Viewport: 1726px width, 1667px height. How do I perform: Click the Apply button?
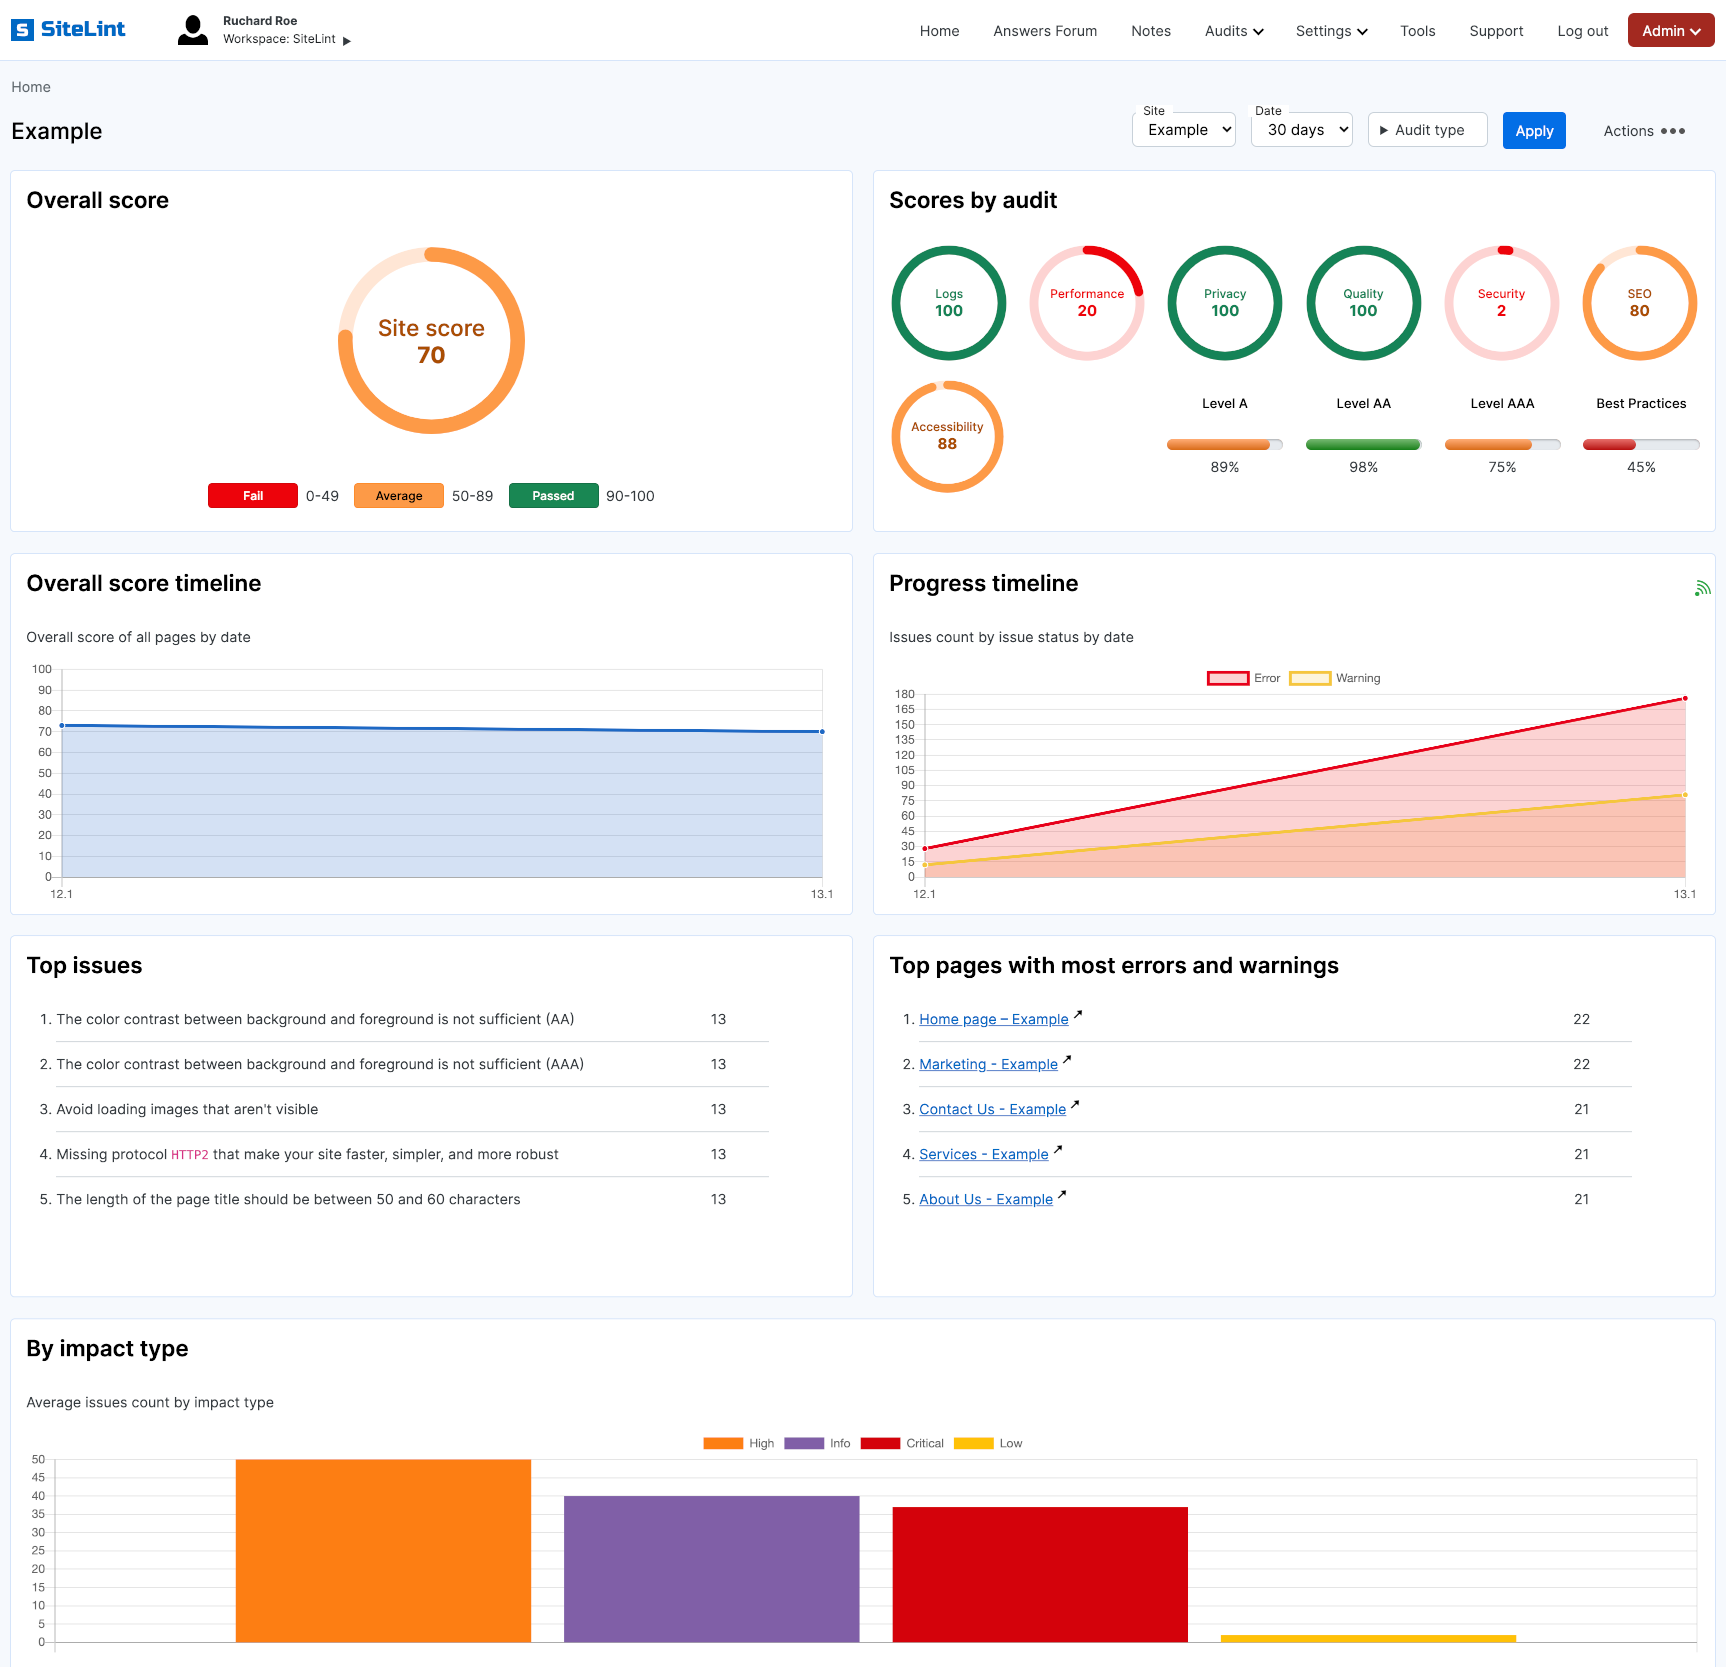coord(1534,131)
